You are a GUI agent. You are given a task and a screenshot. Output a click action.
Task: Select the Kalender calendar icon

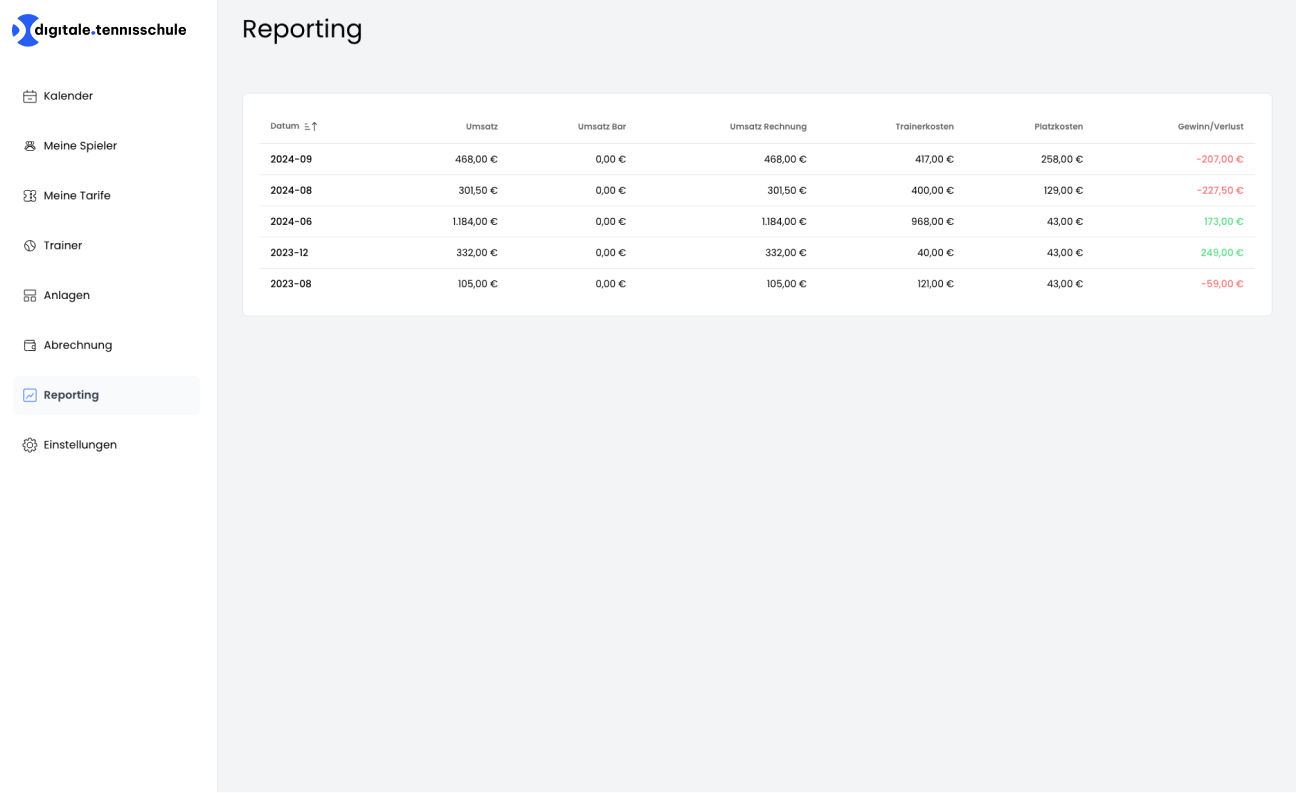click(x=29, y=95)
